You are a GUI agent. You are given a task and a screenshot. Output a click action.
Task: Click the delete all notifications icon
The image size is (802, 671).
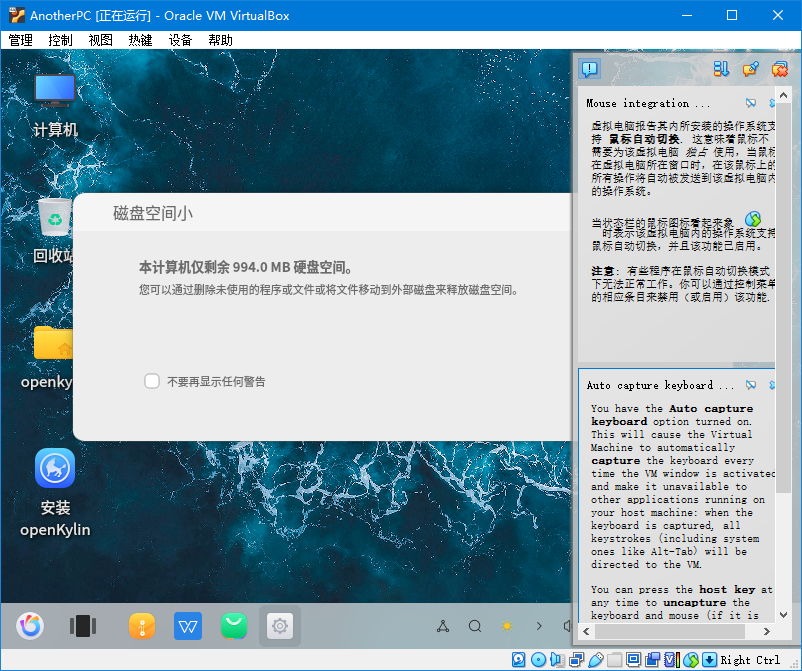779,69
